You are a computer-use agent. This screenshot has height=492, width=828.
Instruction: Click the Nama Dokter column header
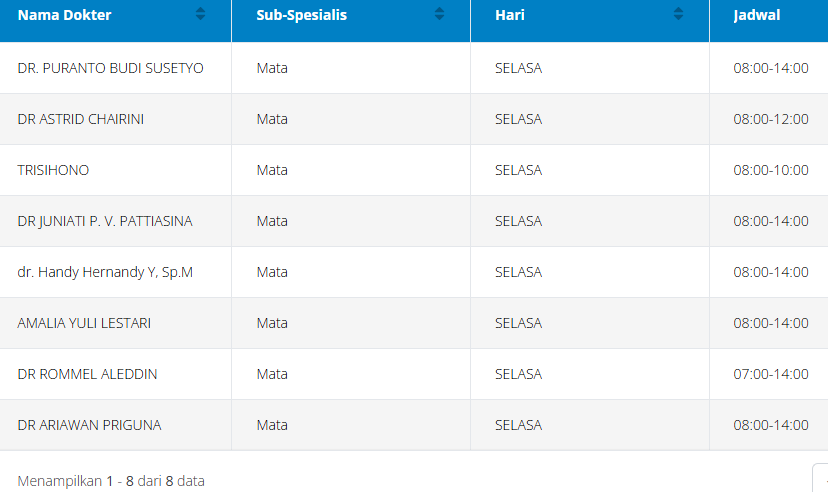[65, 15]
